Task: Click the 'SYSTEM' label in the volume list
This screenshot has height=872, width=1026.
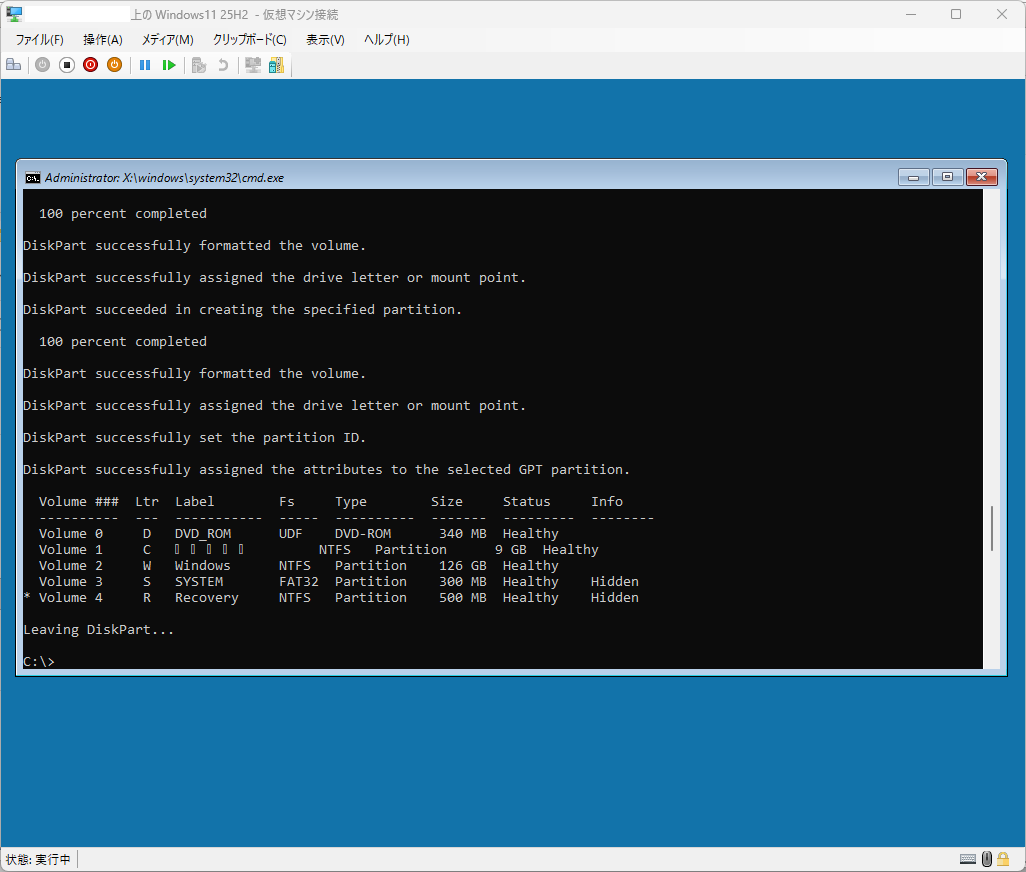Action: [x=199, y=582]
